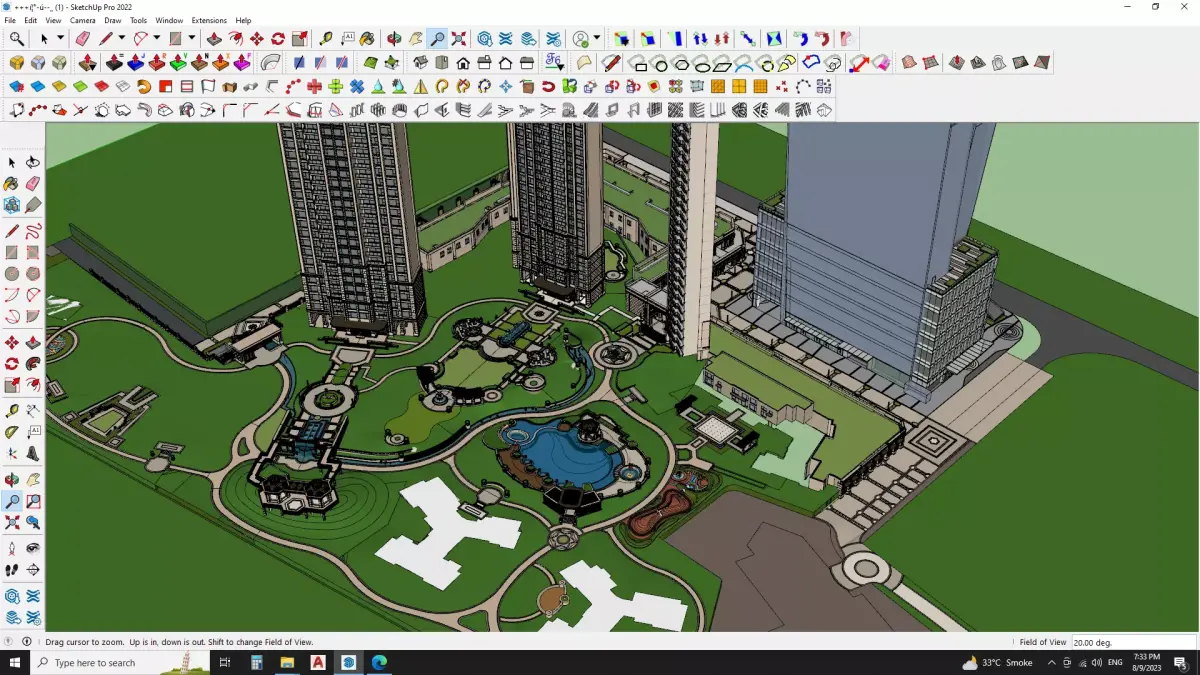Select the Circle tool in left toolbar
This screenshot has width=1200, height=675.
pos(12,273)
